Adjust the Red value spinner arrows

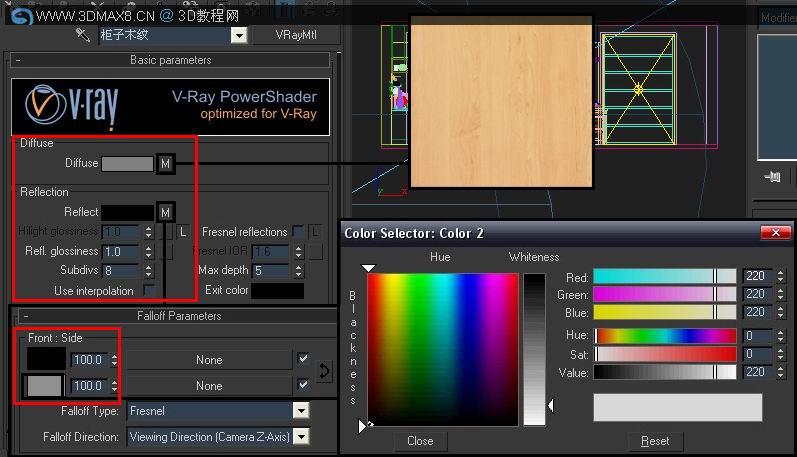click(781, 276)
